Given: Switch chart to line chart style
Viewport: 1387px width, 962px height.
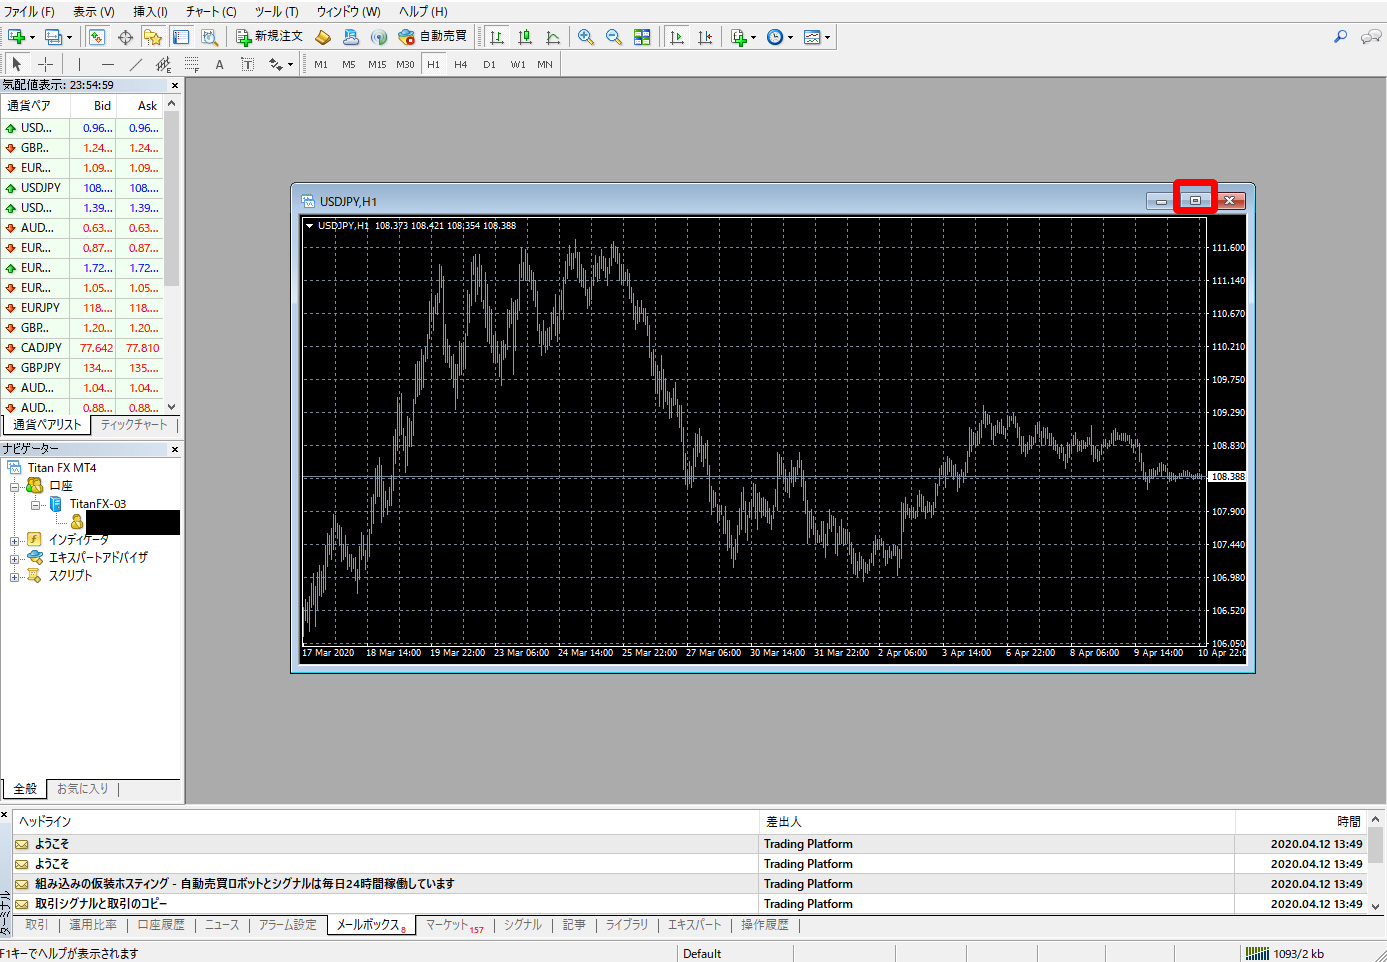Looking at the screenshot, I should click(x=553, y=37).
